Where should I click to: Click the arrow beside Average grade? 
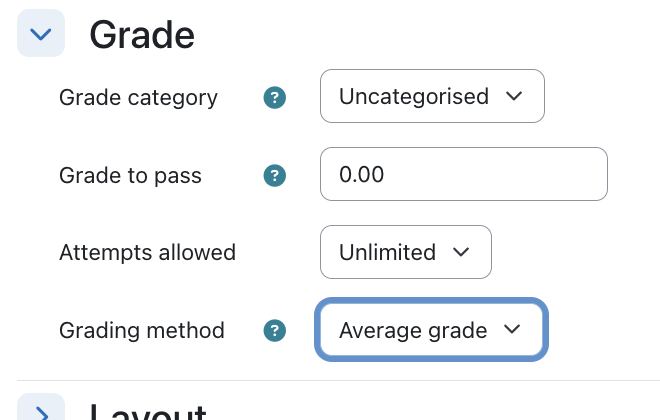[512, 329]
